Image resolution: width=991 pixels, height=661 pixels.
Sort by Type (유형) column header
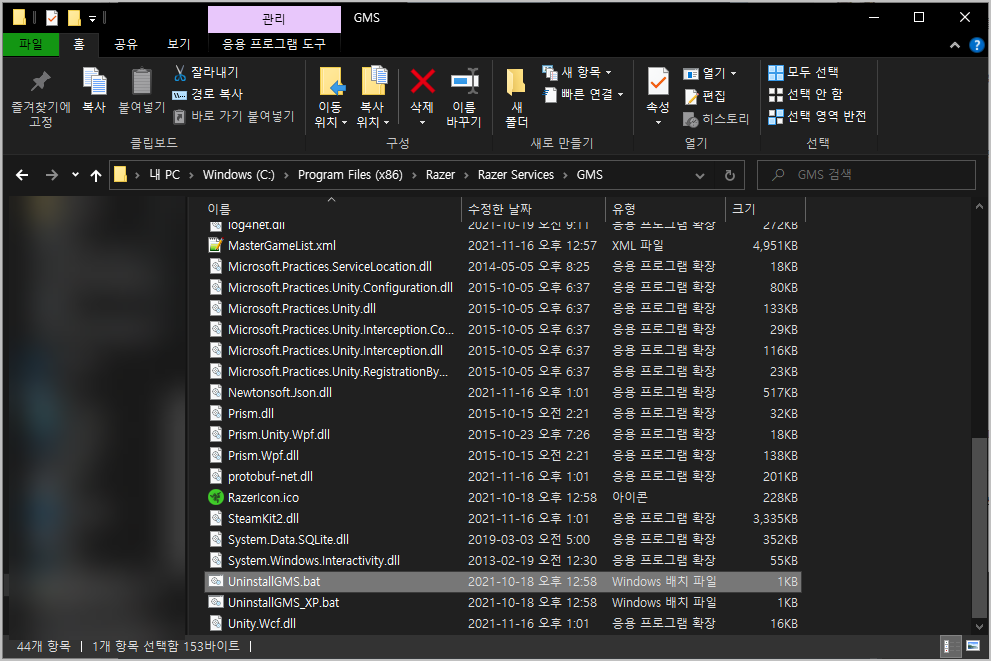tap(666, 209)
